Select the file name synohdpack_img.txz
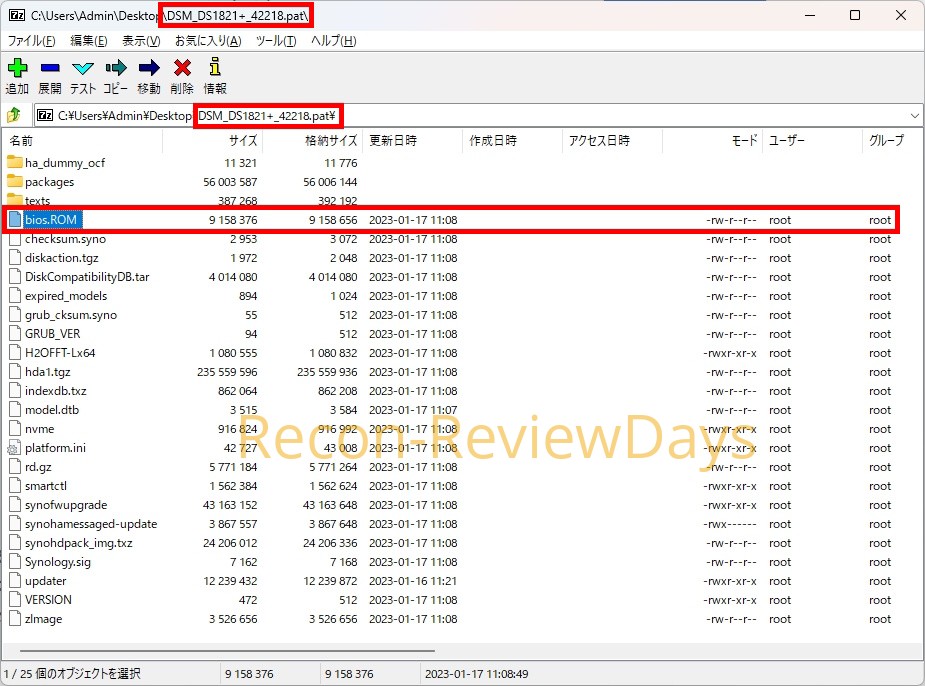This screenshot has height=686, width=925. coord(78,543)
